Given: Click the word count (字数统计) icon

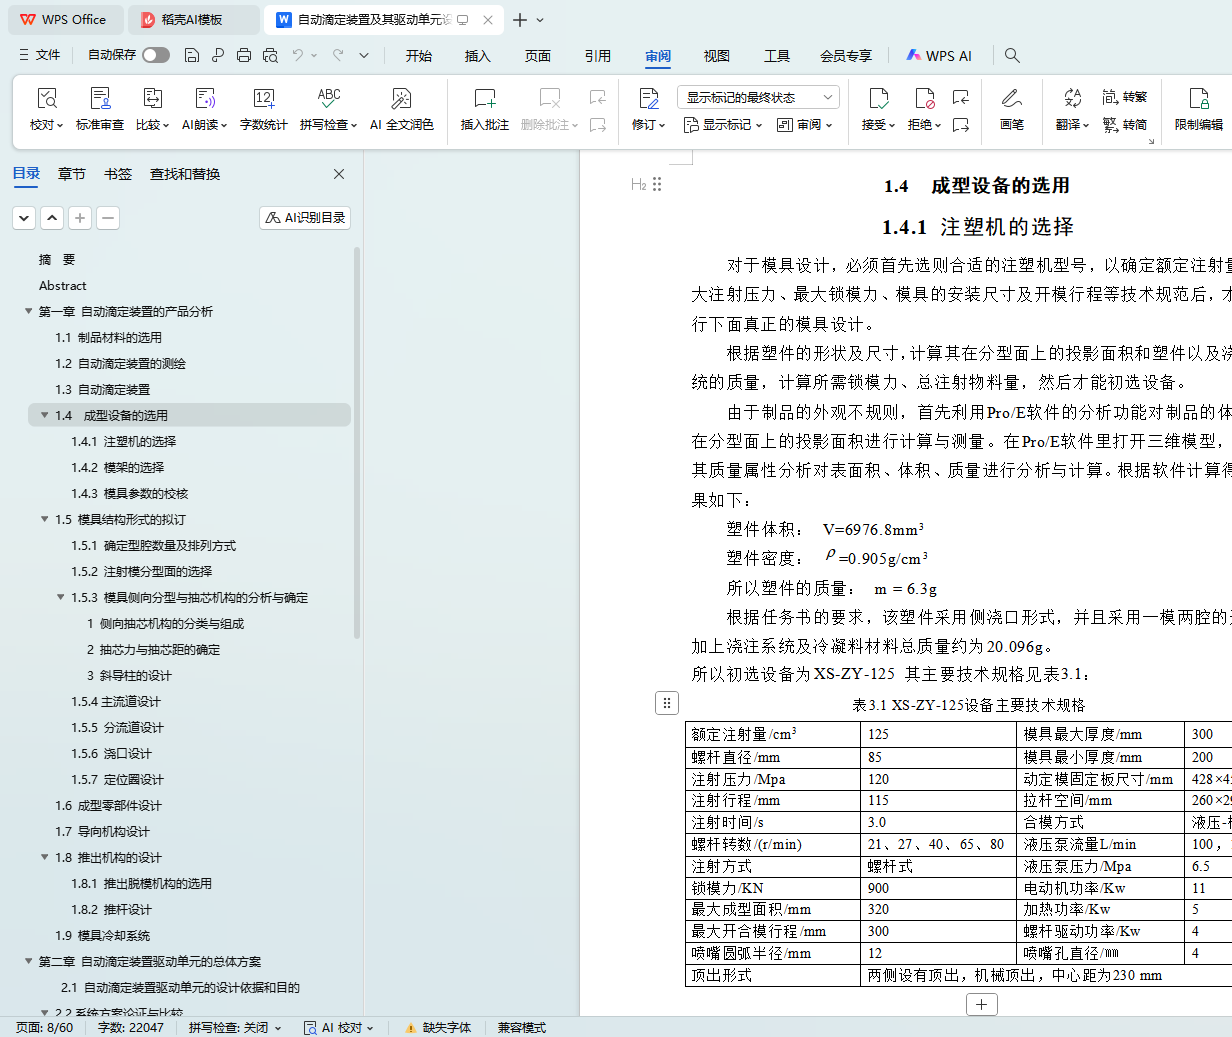Looking at the screenshot, I should 263,99.
